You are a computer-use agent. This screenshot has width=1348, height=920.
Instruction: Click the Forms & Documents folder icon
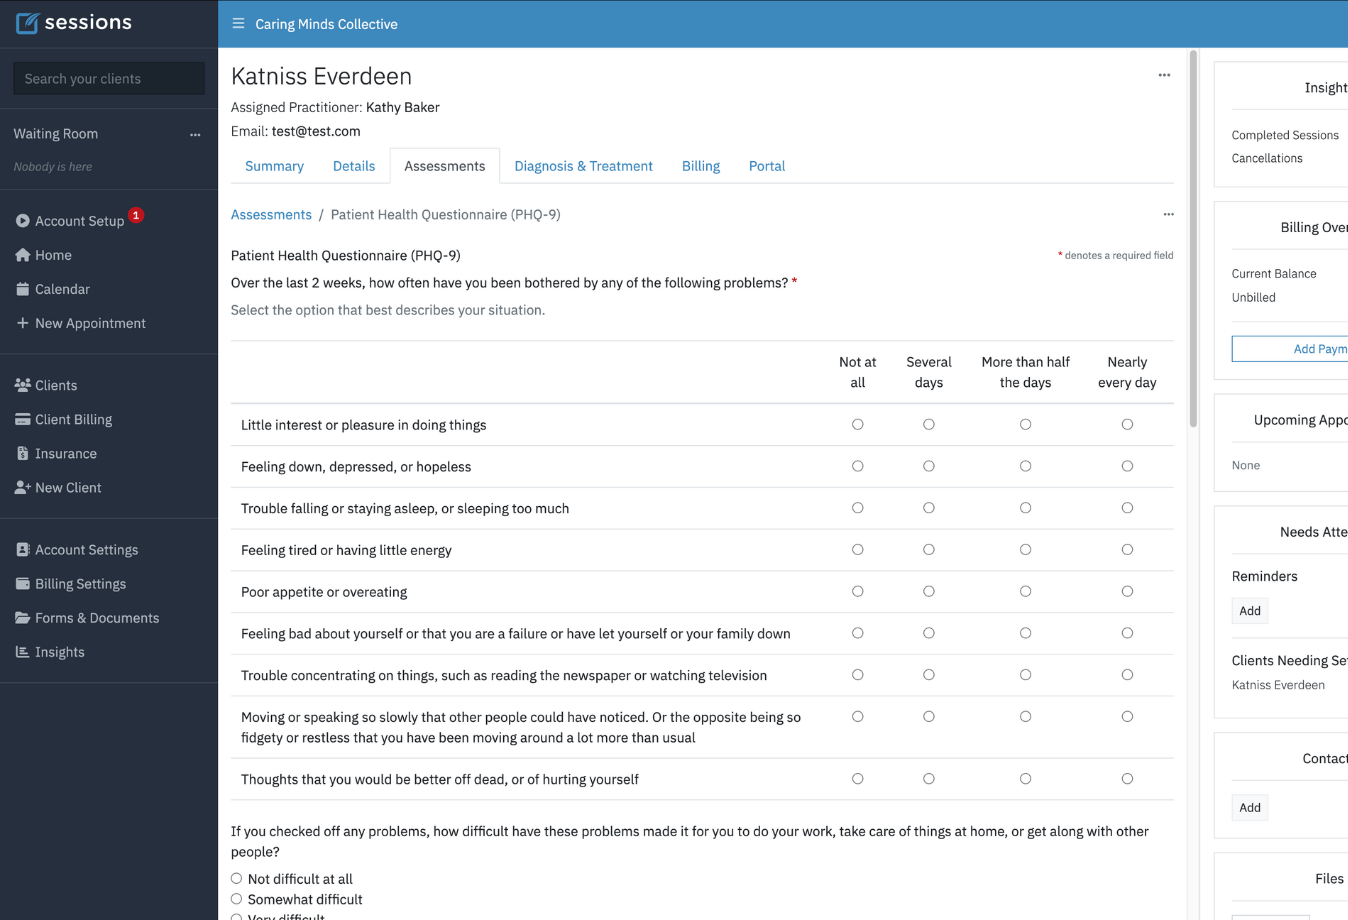23,617
